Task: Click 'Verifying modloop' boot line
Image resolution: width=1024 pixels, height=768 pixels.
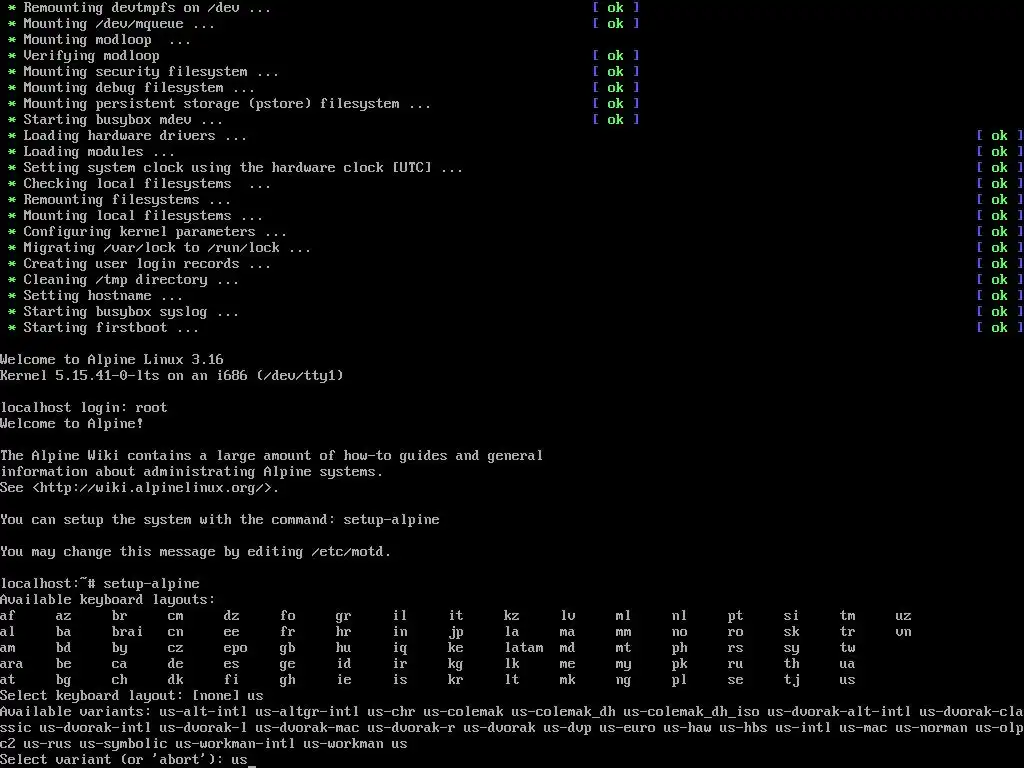Action: [91, 56]
